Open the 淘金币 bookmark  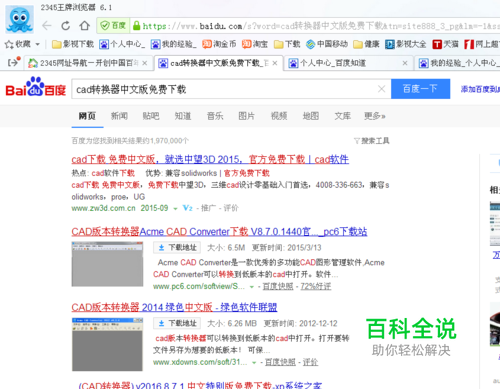[x=219, y=44]
